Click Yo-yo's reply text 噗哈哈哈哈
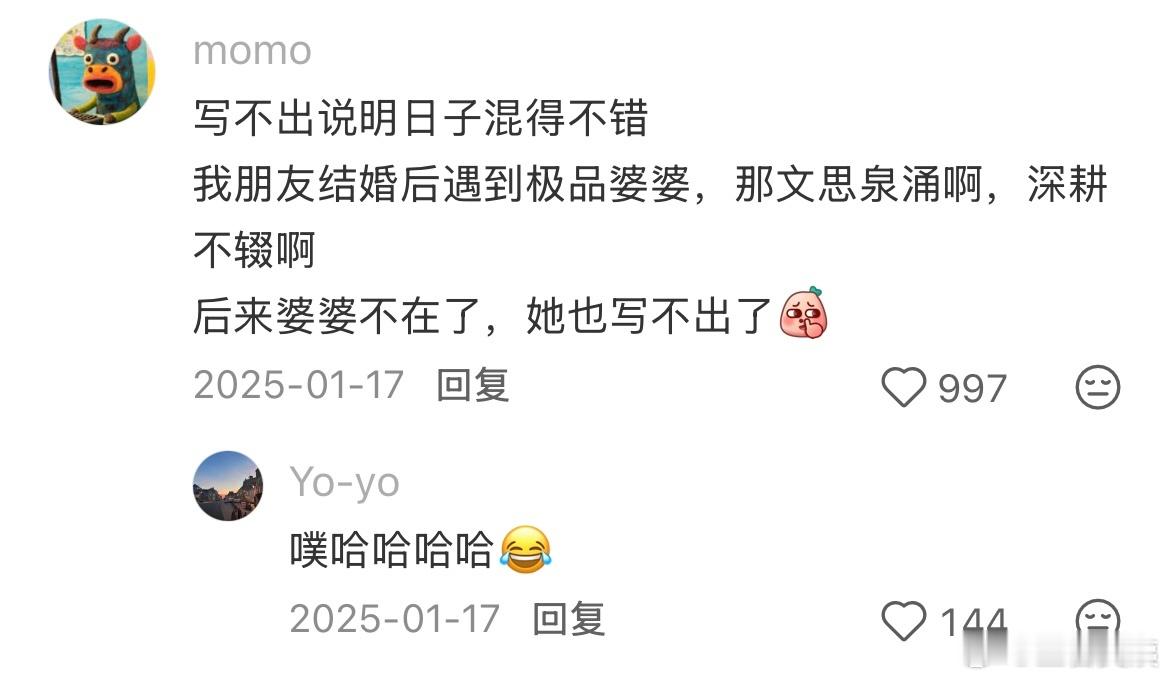The image size is (1169, 680). 391,550
